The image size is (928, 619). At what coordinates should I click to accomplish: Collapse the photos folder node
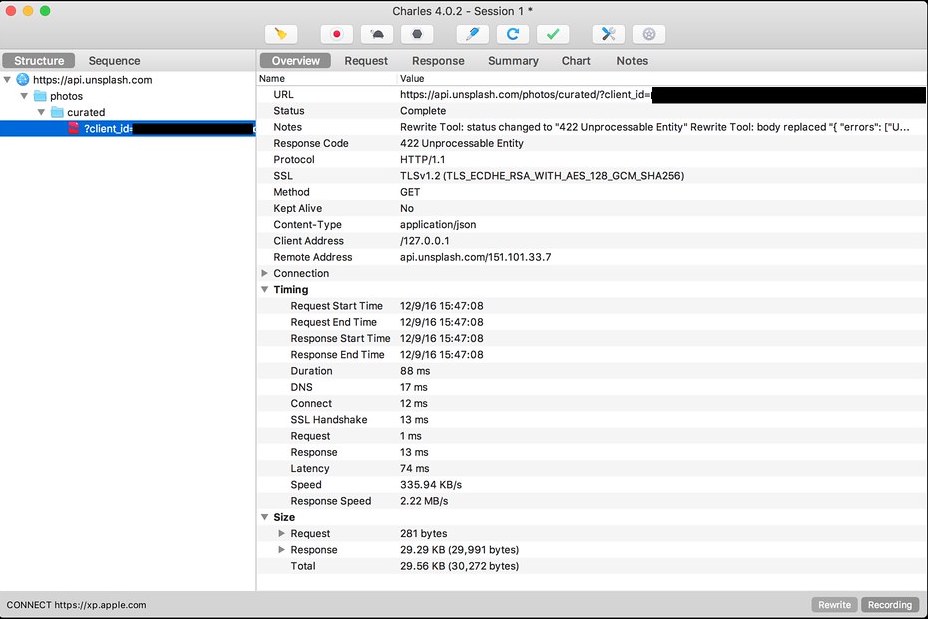point(24,95)
